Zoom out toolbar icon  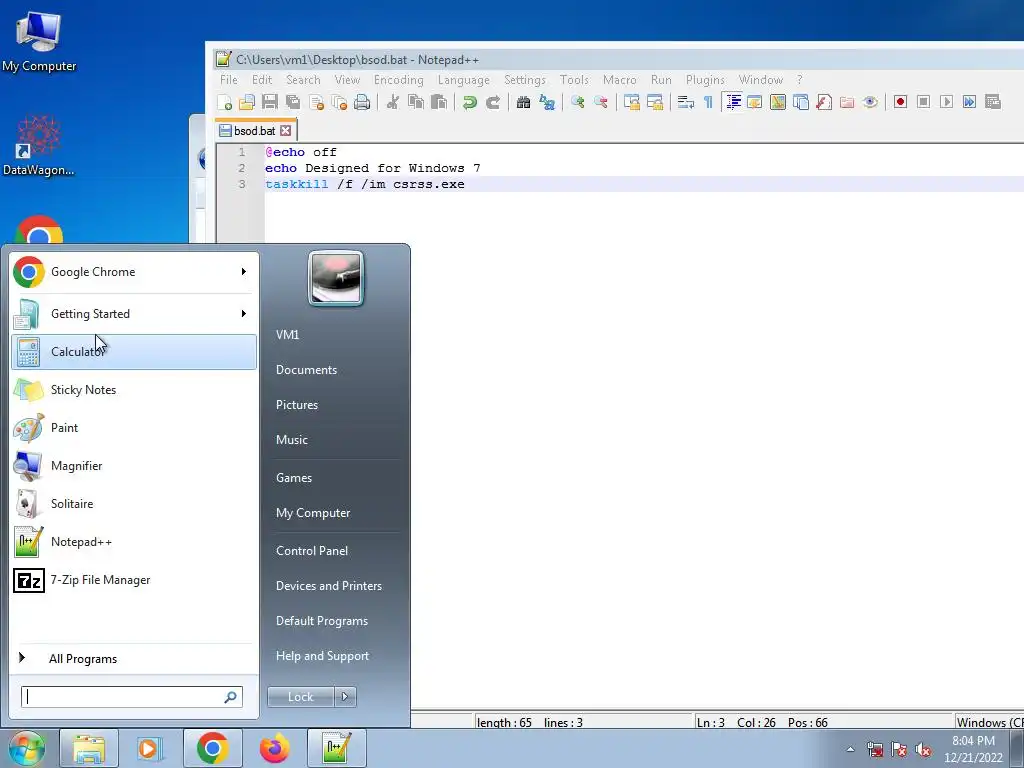601,102
